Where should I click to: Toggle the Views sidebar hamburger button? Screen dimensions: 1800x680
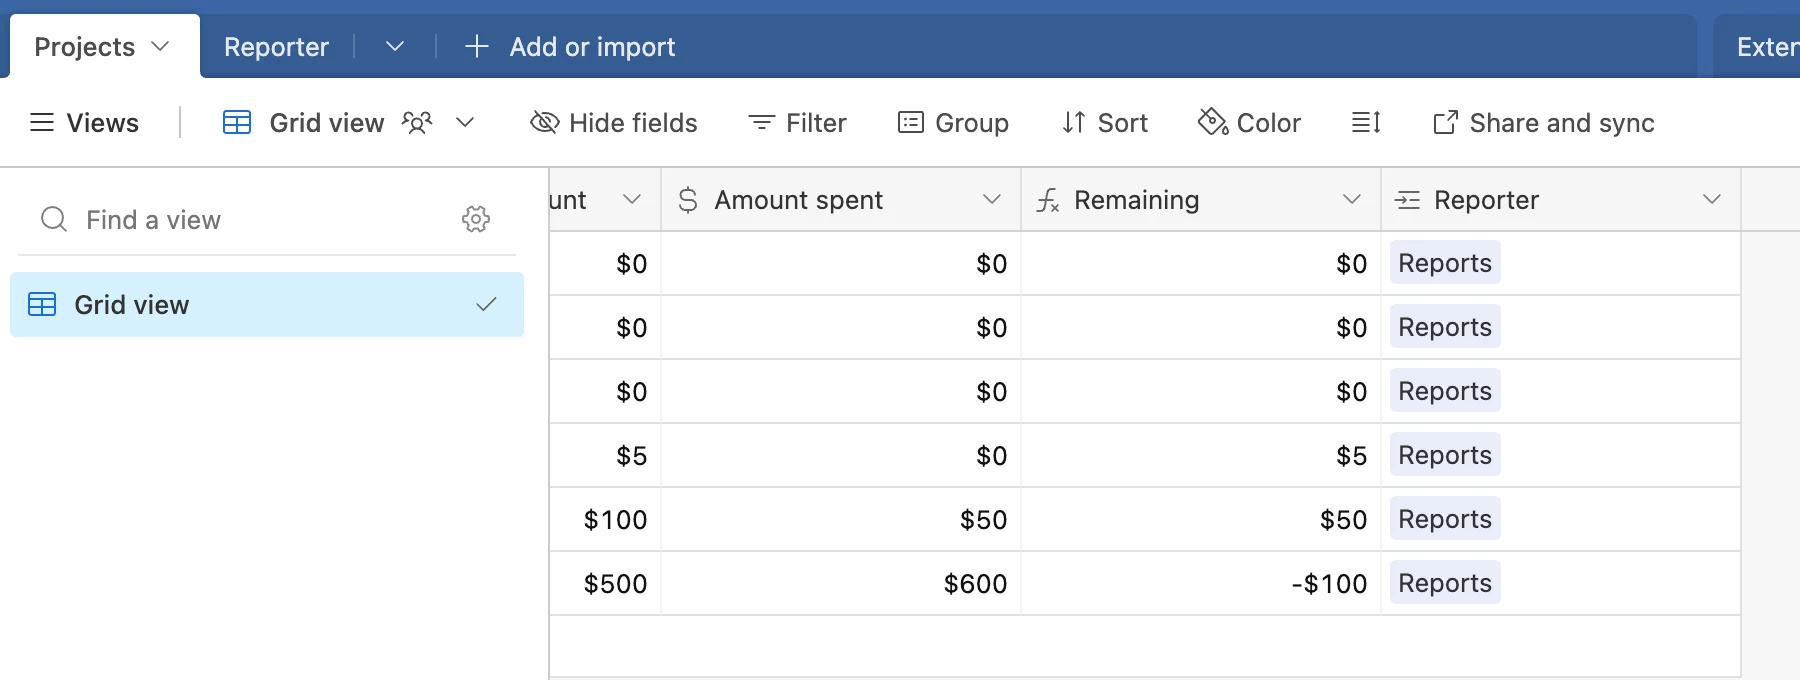42,123
